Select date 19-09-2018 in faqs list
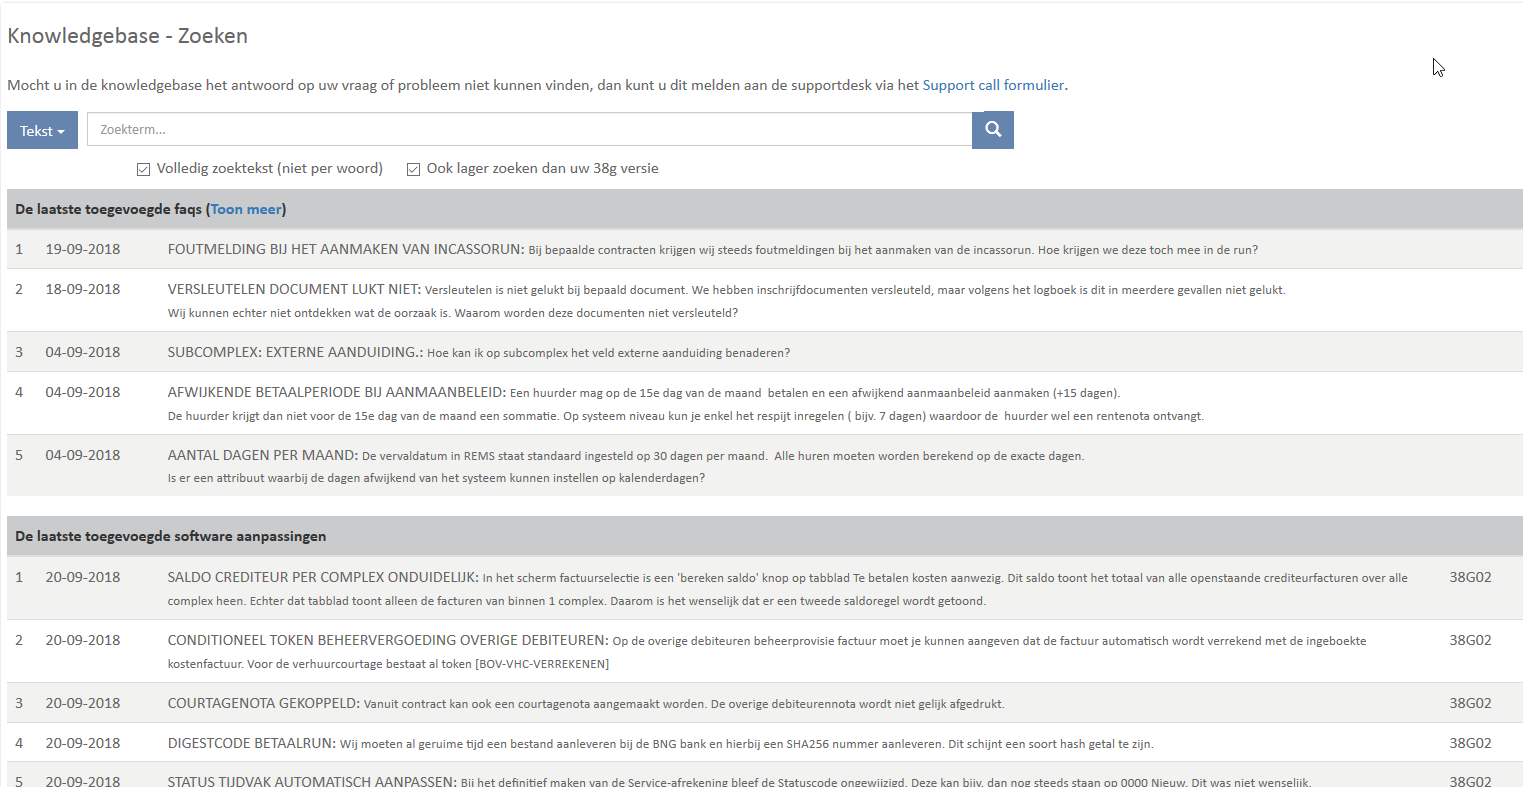The height and width of the screenshot is (787, 1523). pos(83,249)
